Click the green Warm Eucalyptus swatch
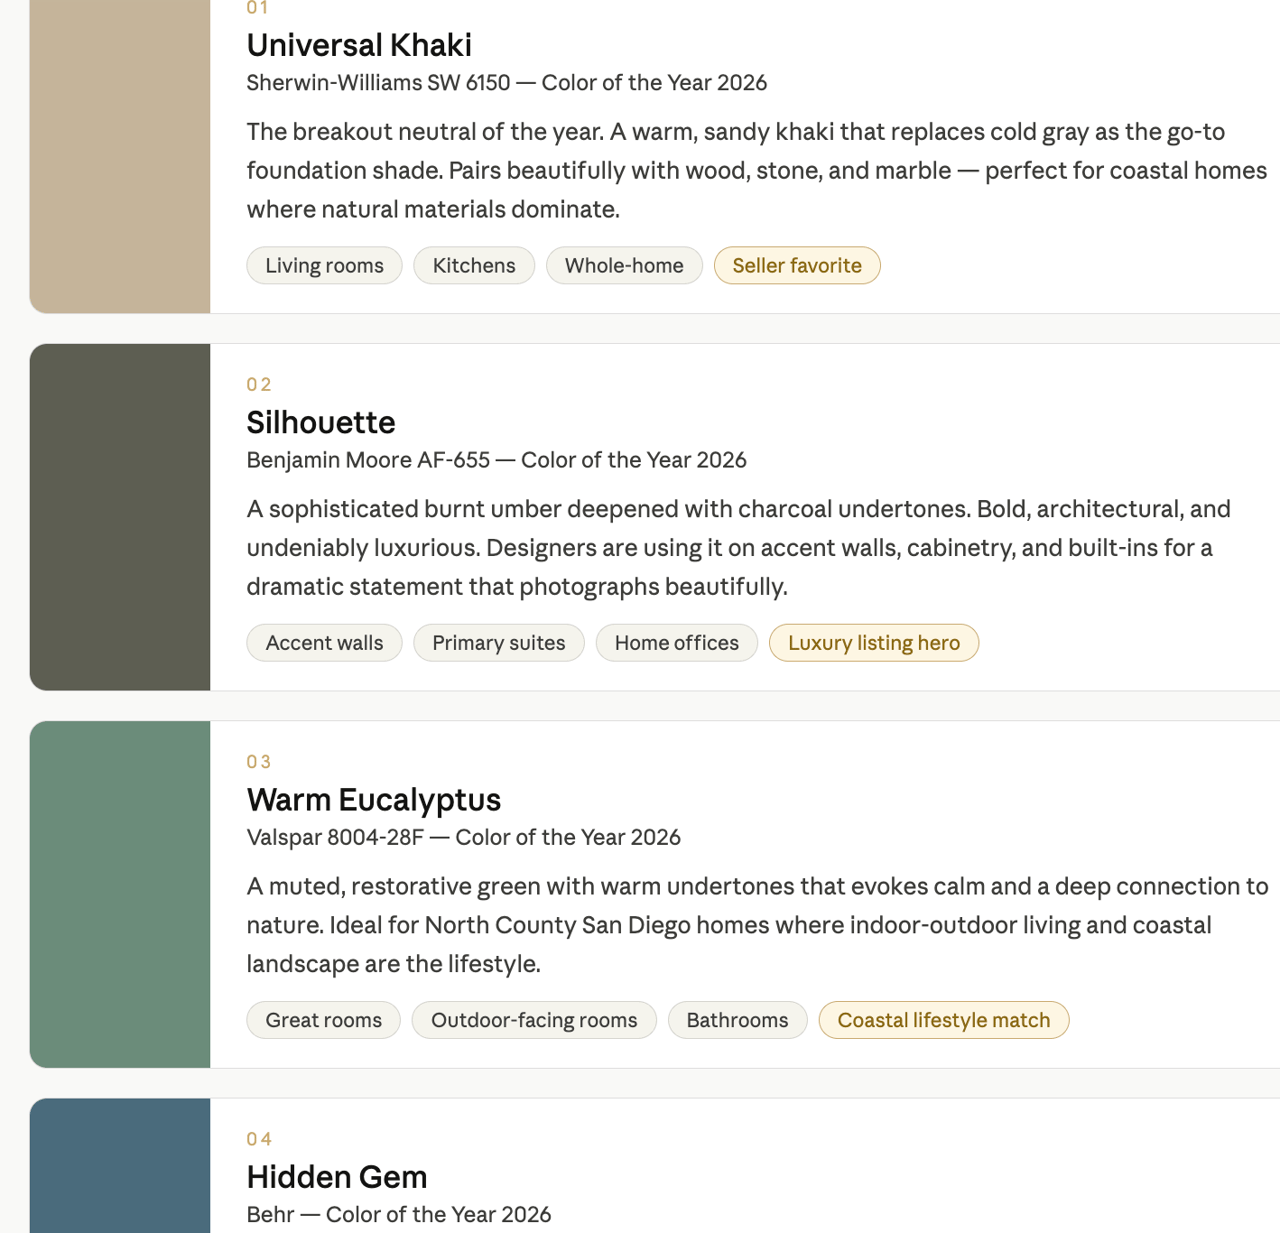This screenshot has width=1280, height=1233. (120, 894)
